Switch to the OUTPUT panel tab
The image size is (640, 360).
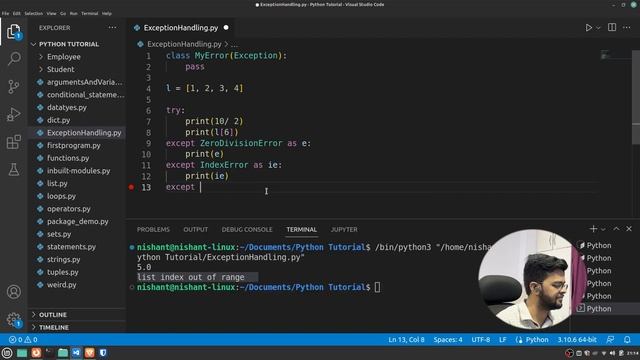point(196,229)
